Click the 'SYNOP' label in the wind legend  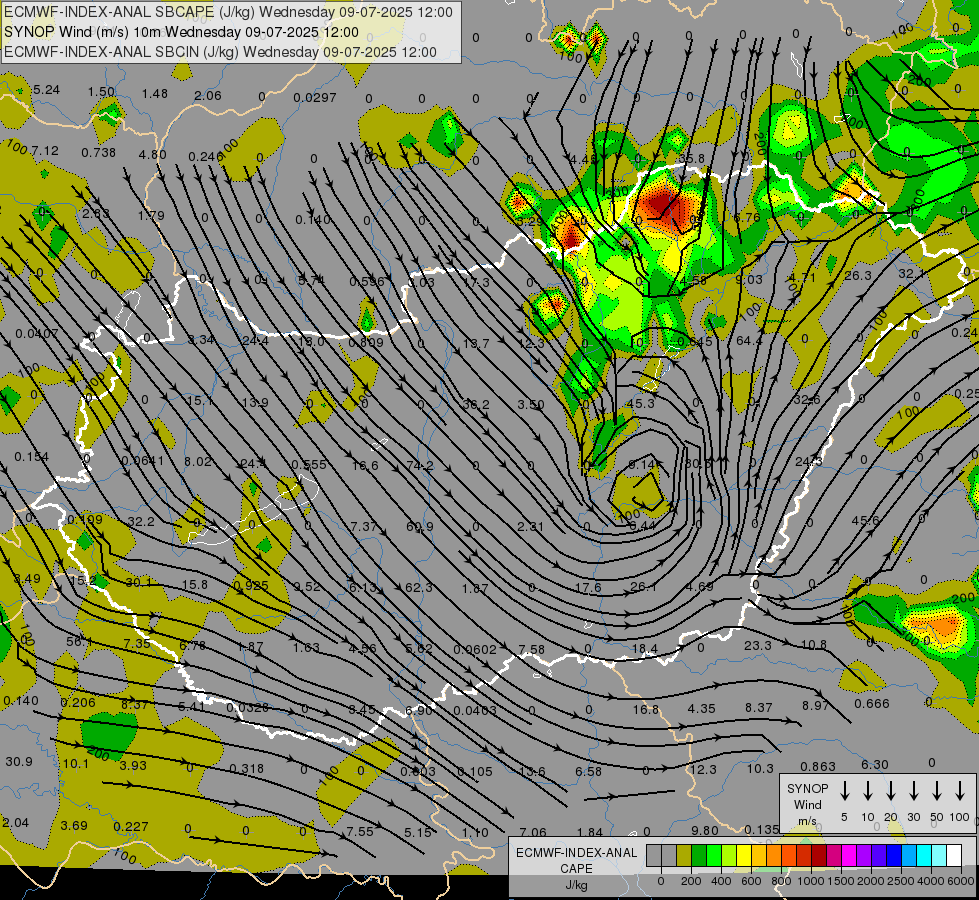807,789
